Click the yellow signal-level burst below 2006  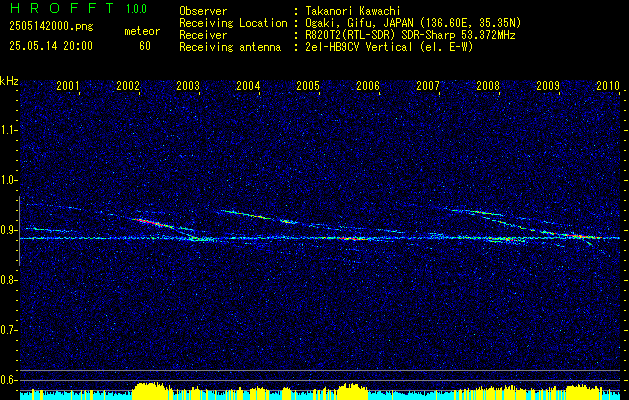pyautogui.click(x=353, y=392)
